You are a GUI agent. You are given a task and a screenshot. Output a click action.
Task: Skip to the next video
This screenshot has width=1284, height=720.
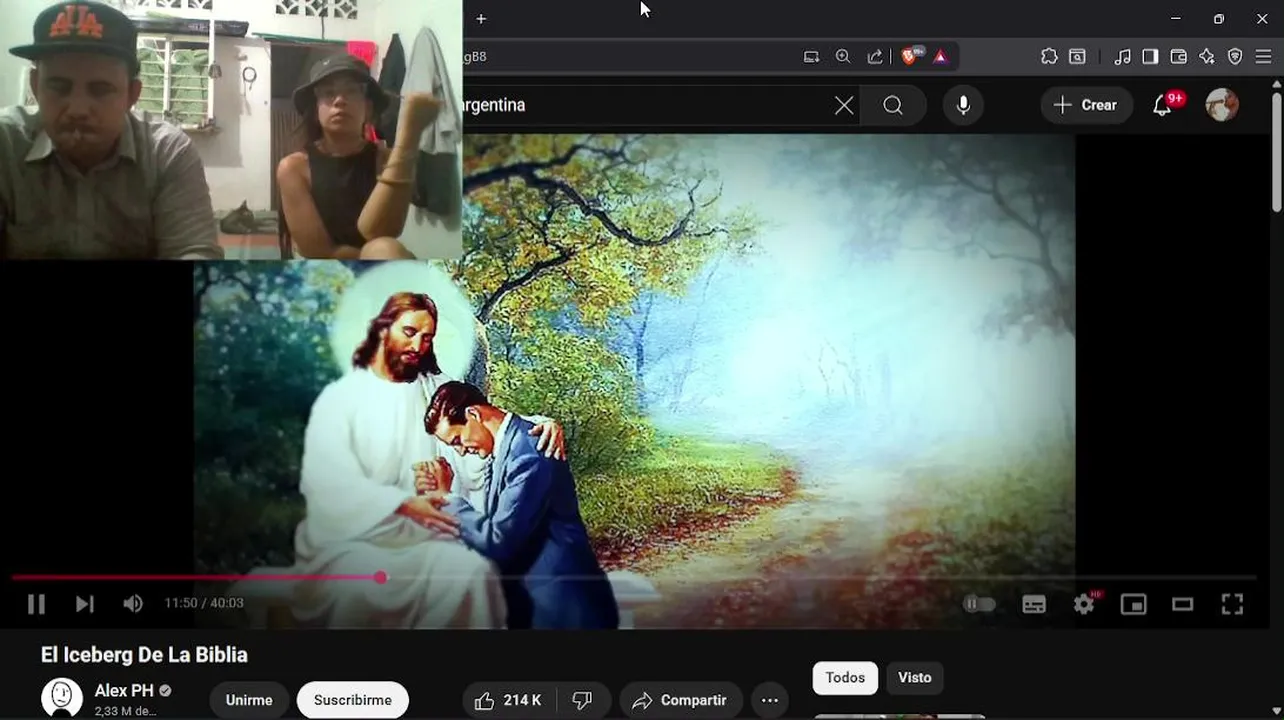pyautogui.click(x=84, y=604)
